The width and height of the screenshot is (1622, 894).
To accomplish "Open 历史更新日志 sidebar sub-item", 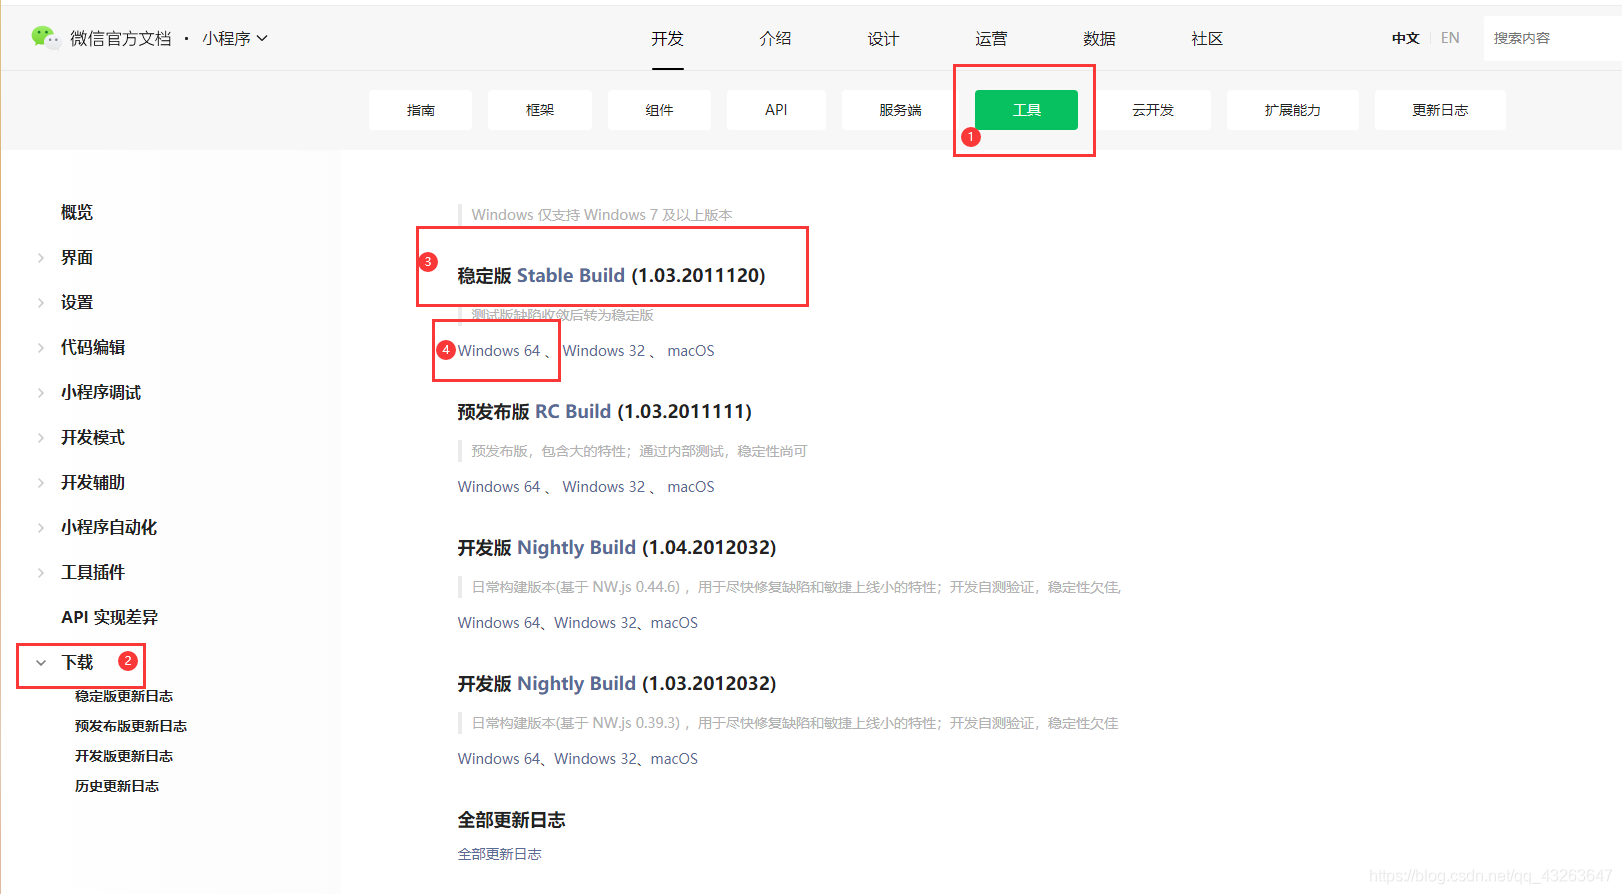I will (117, 786).
